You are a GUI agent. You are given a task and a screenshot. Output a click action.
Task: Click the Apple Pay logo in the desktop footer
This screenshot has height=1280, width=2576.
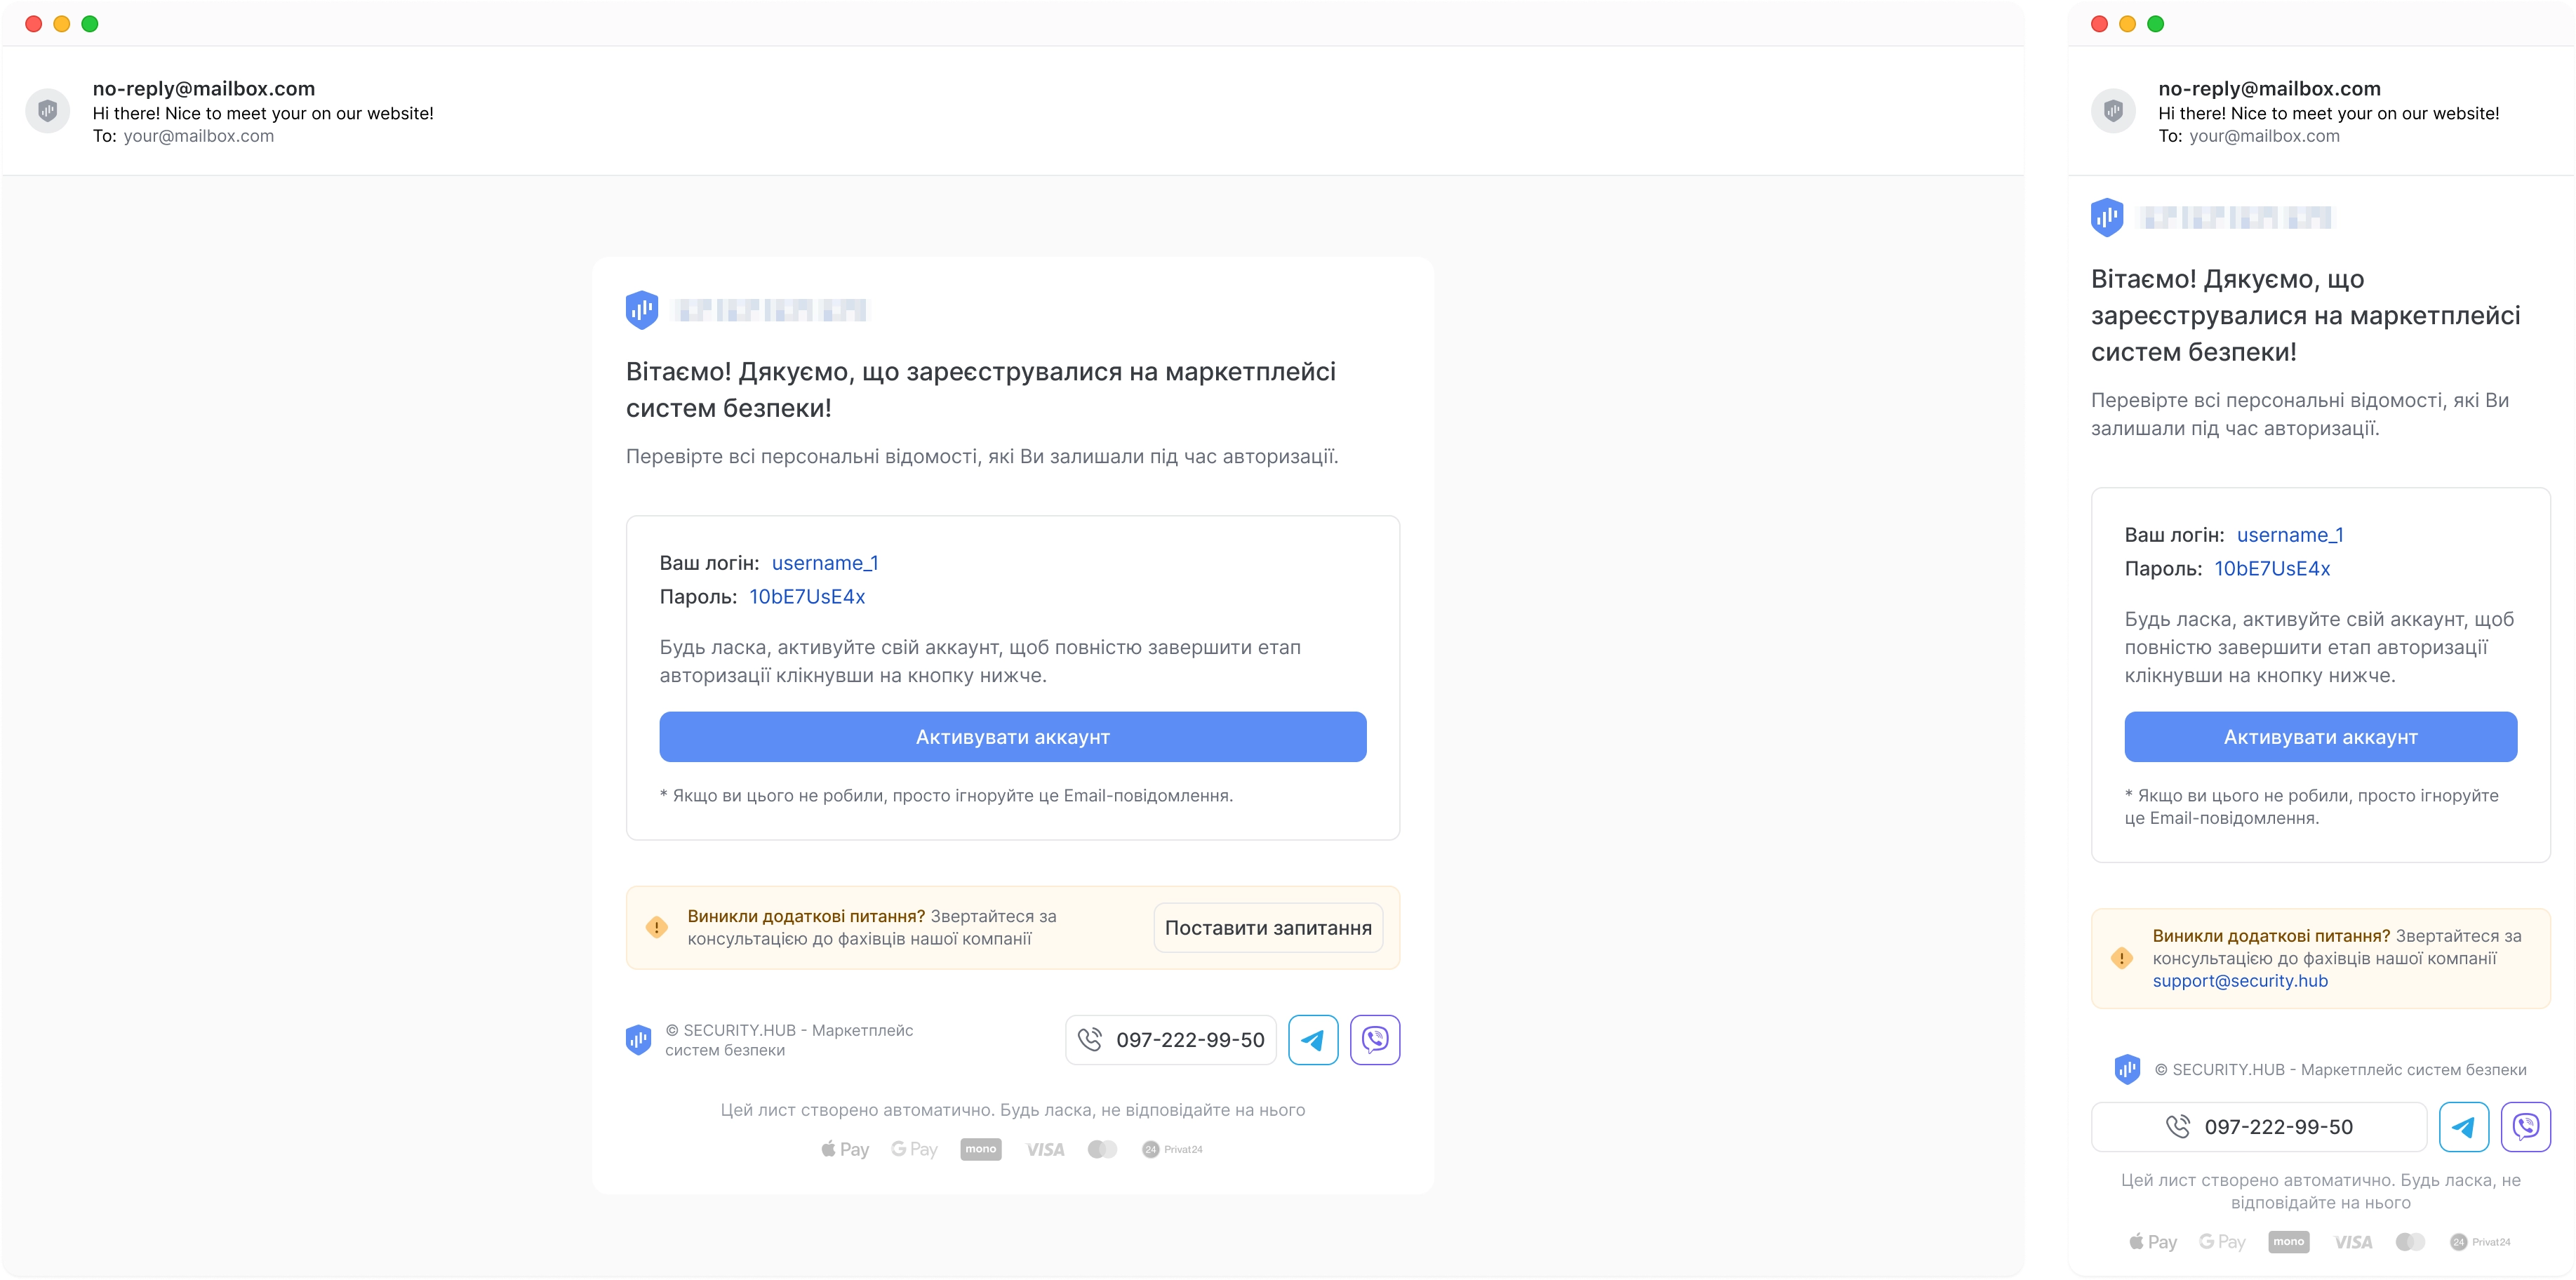point(845,1150)
